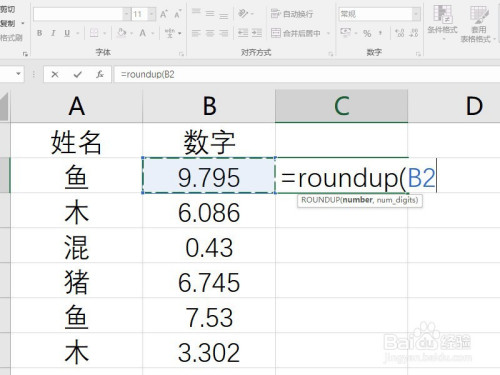The image size is (500, 375).
Task: Select column C header
Action: [x=342, y=106]
